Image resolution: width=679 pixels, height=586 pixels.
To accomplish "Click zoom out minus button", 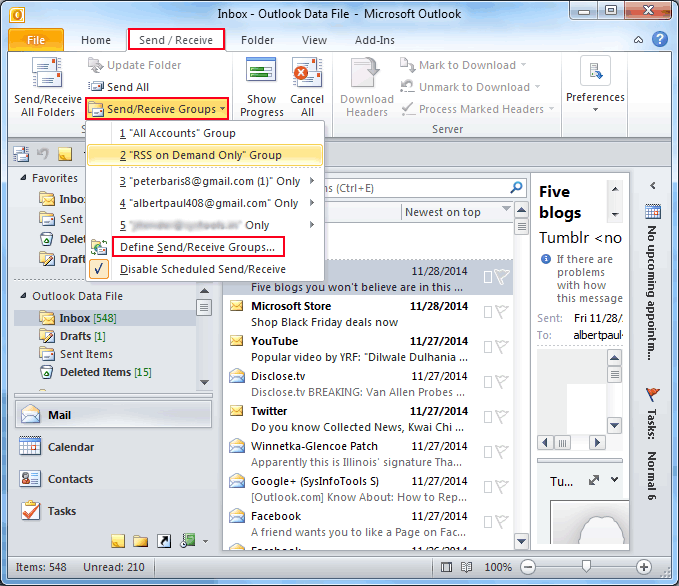I will (x=528, y=567).
